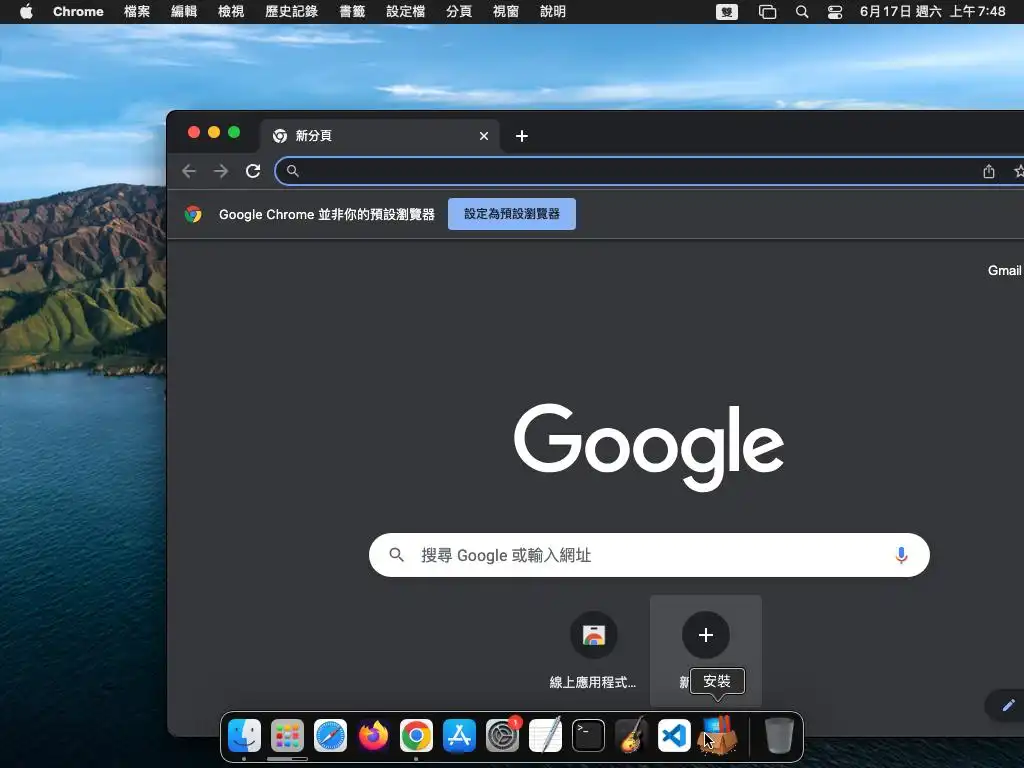Open the 檢視 menu

[x=231, y=12]
